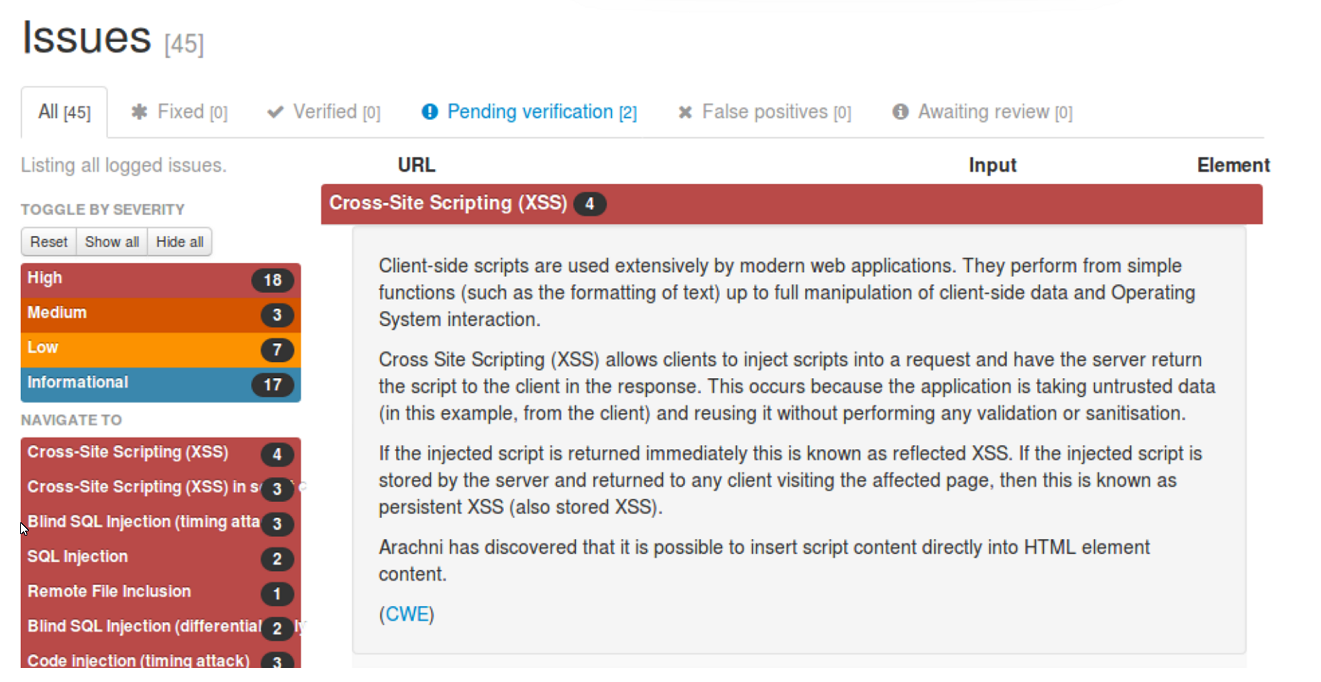Click the checkmark icon on Verified tab

pos(275,112)
